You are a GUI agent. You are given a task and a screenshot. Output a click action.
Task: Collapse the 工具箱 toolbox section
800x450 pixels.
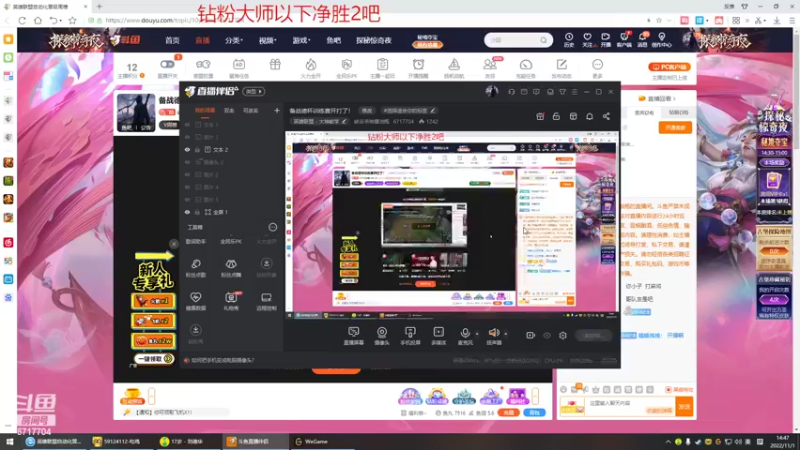[272, 227]
